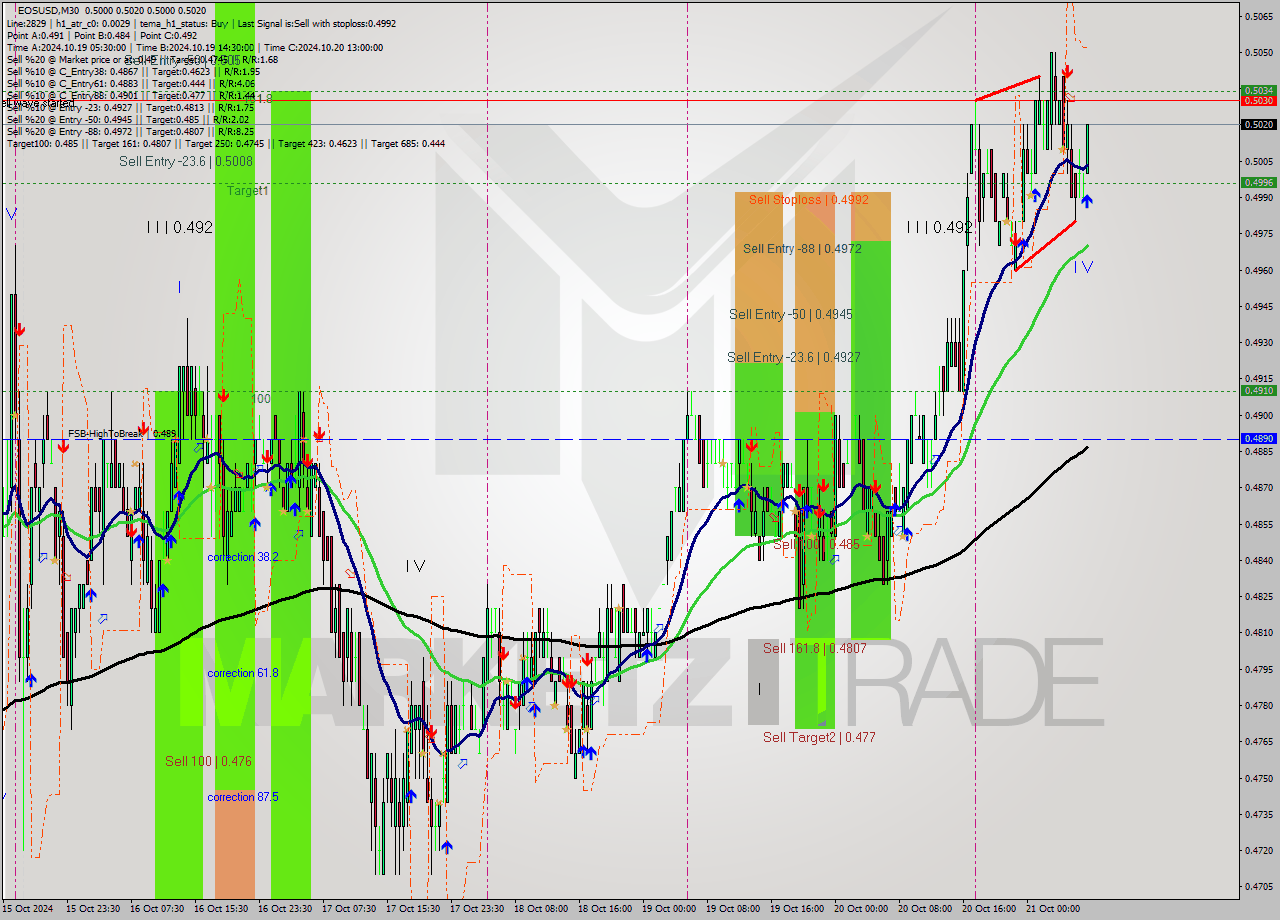Viewport: 1280px width, 920px height.
Task: Select the blue 0.4890 price tag
Action: tap(1257, 438)
